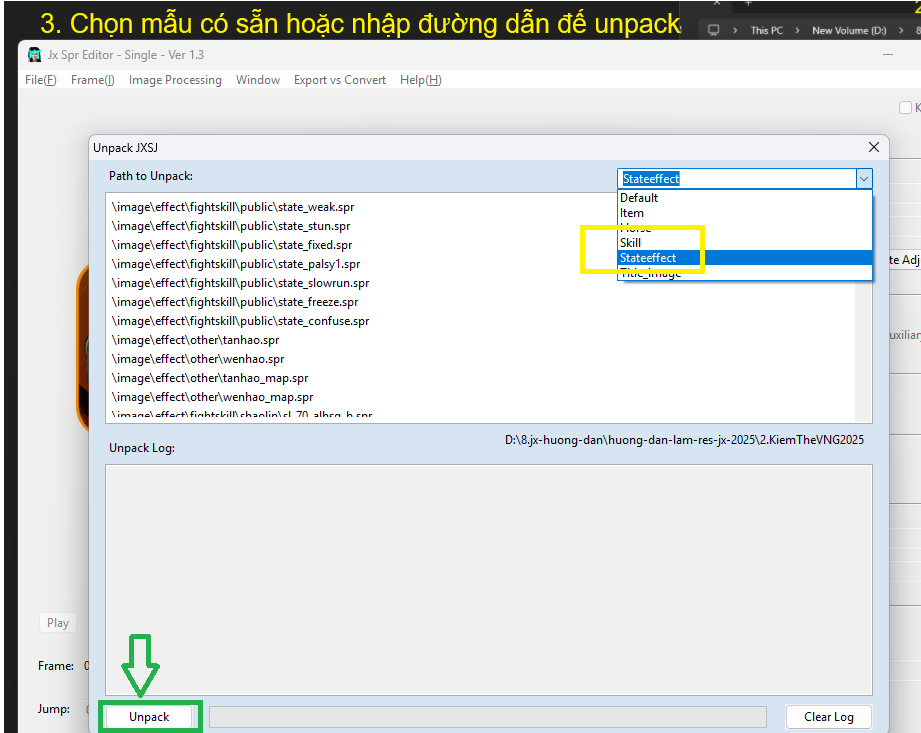The width and height of the screenshot is (921, 733).
Task: Select the highlighted Stateeffect list option
Action: tap(648, 258)
